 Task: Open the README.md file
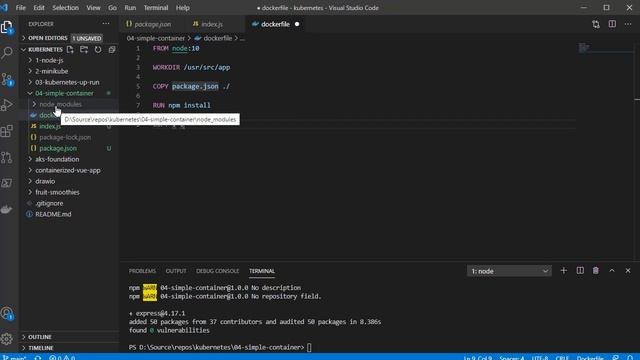pos(53,214)
